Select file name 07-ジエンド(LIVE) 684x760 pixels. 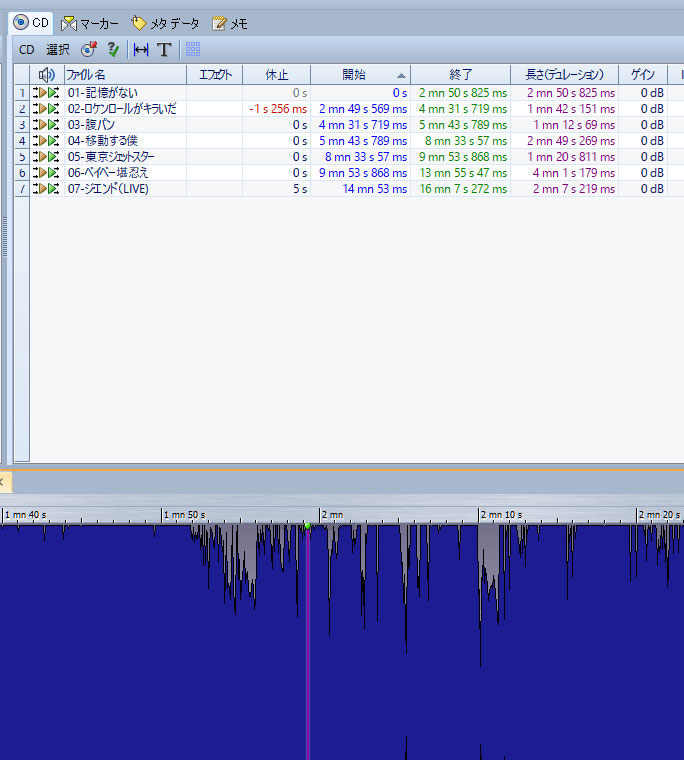tap(108, 189)
